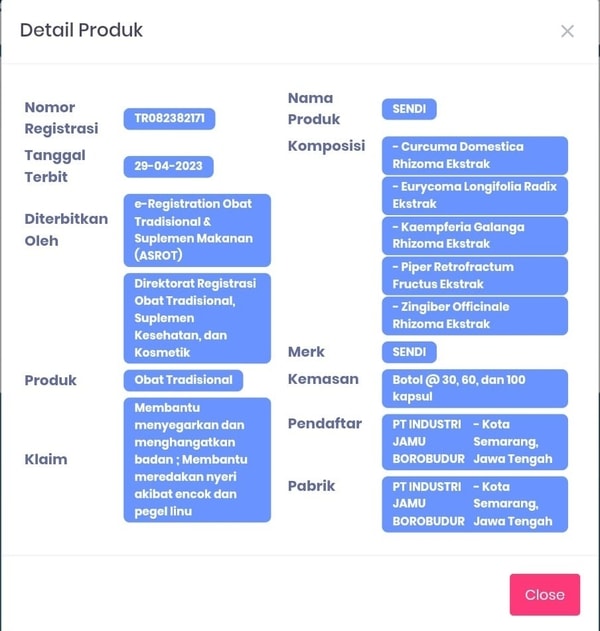Click the Komposisi field label
This screenshot has height=631, width=600.
click(326, 146)
